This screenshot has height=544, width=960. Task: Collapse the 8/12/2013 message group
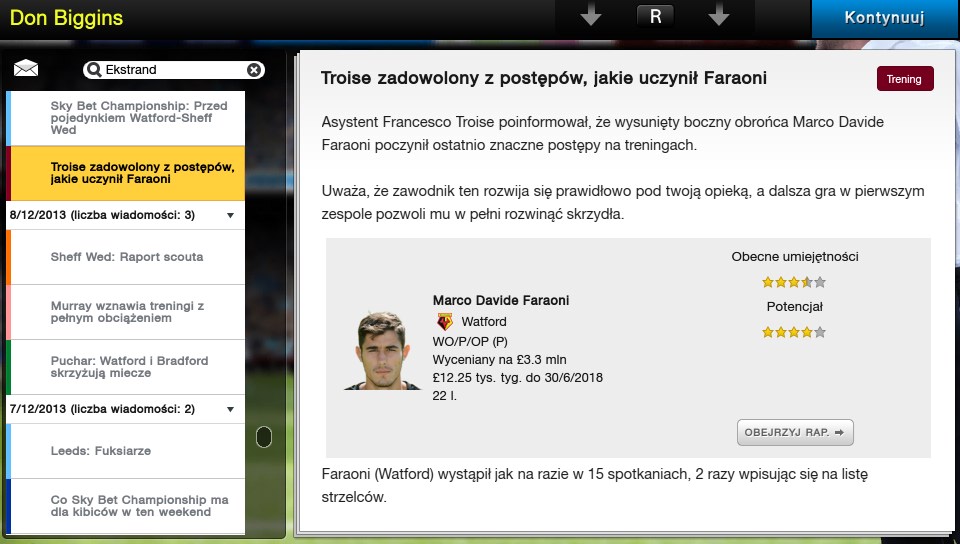[x=230, y=215]
